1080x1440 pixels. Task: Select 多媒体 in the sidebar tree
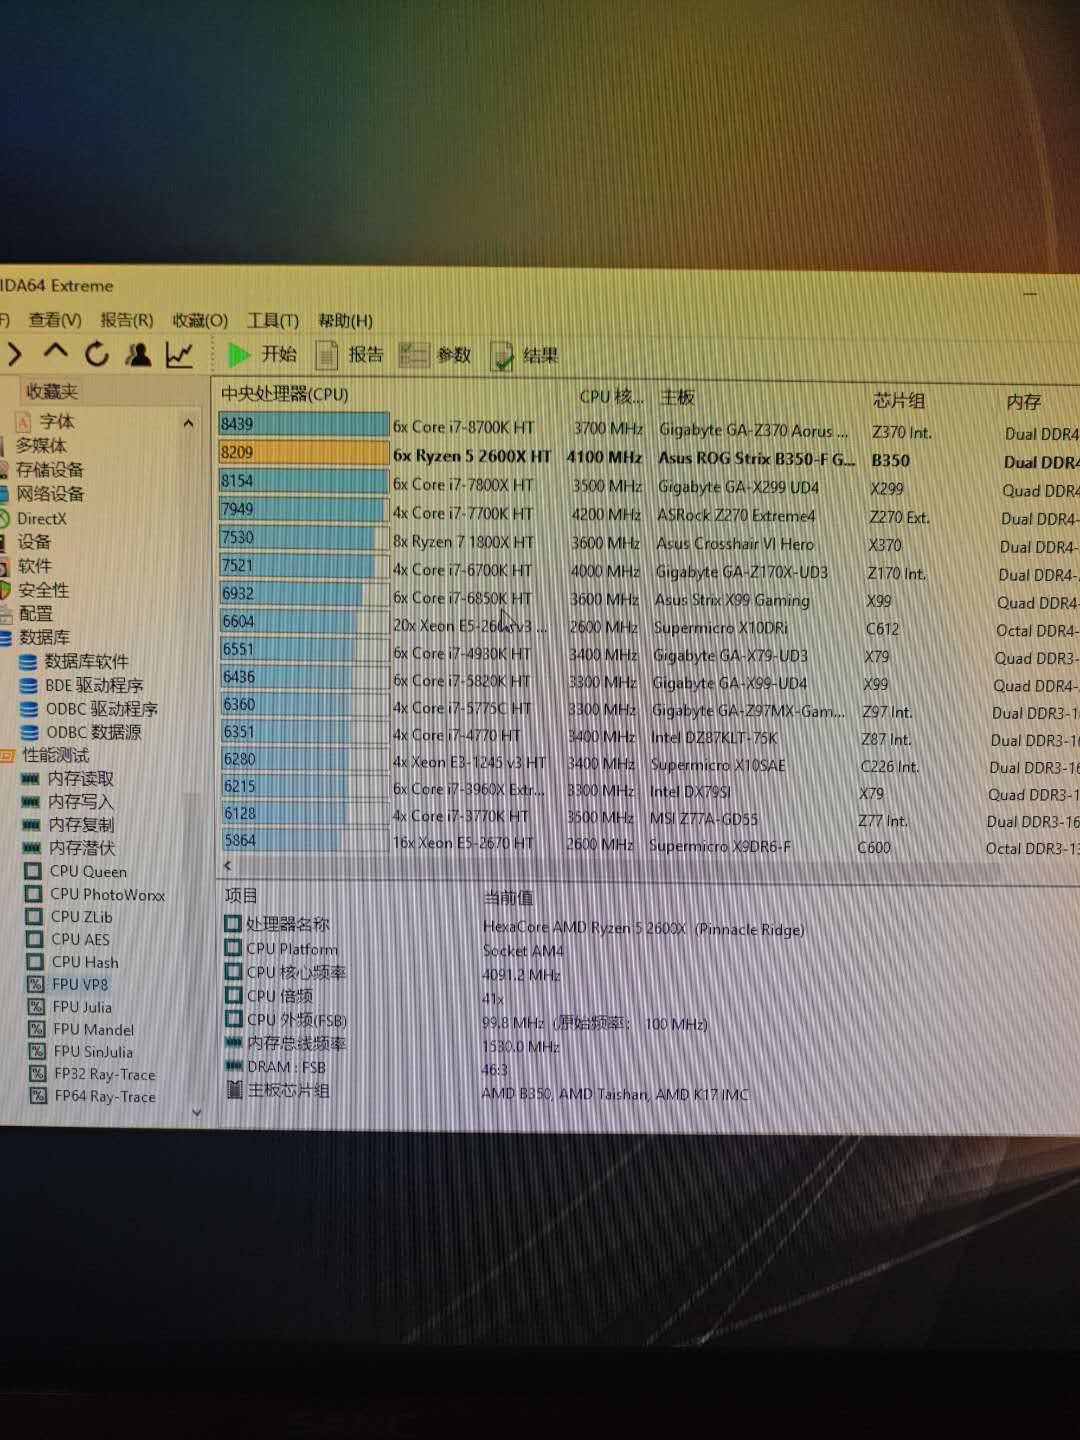(41, 445)
